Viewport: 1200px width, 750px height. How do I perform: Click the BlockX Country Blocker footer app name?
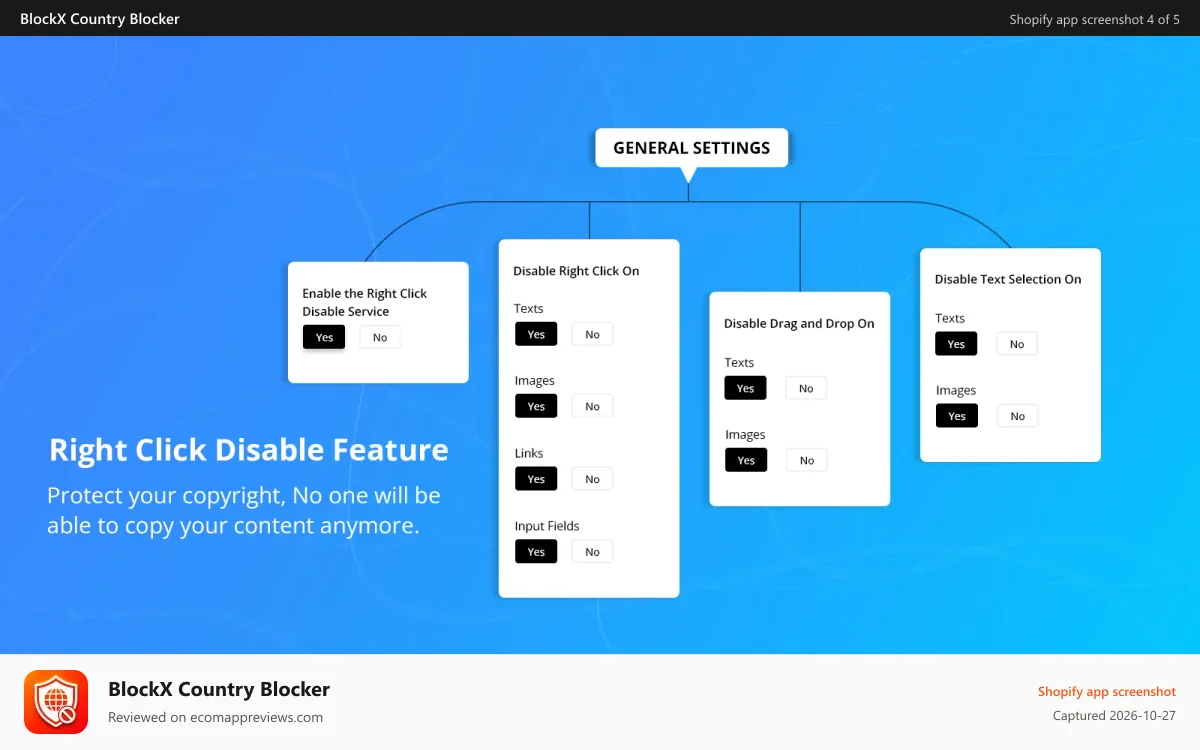point(219,689)
